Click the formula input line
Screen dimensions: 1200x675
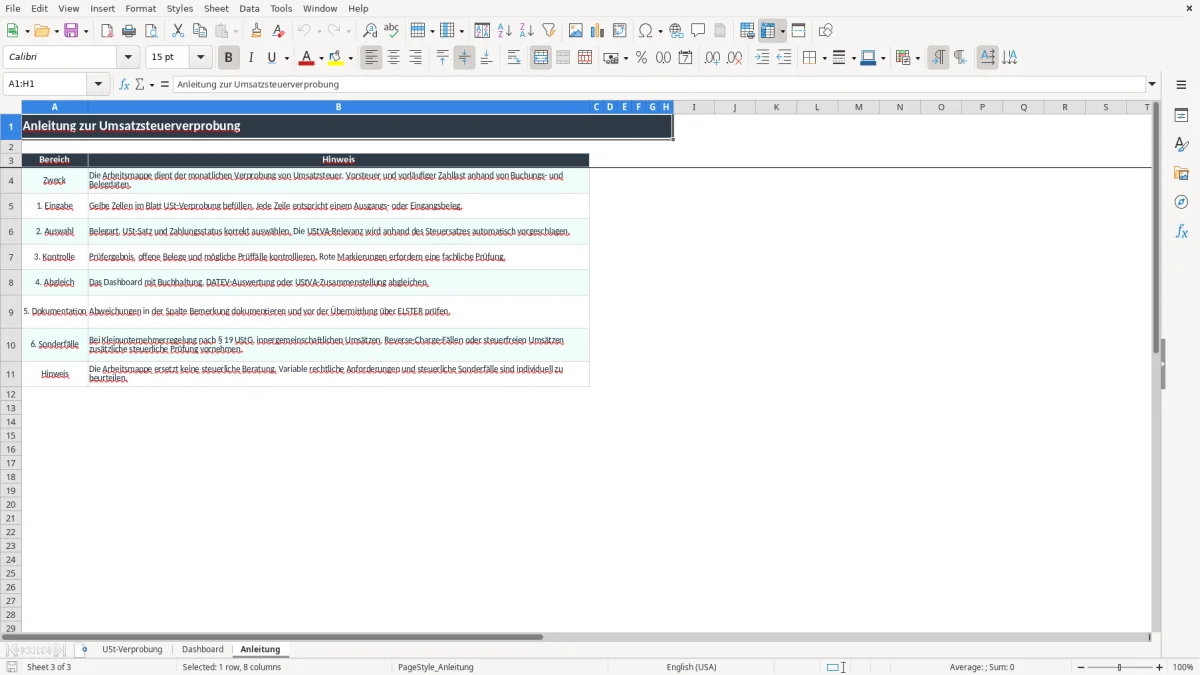coord(659,84)
